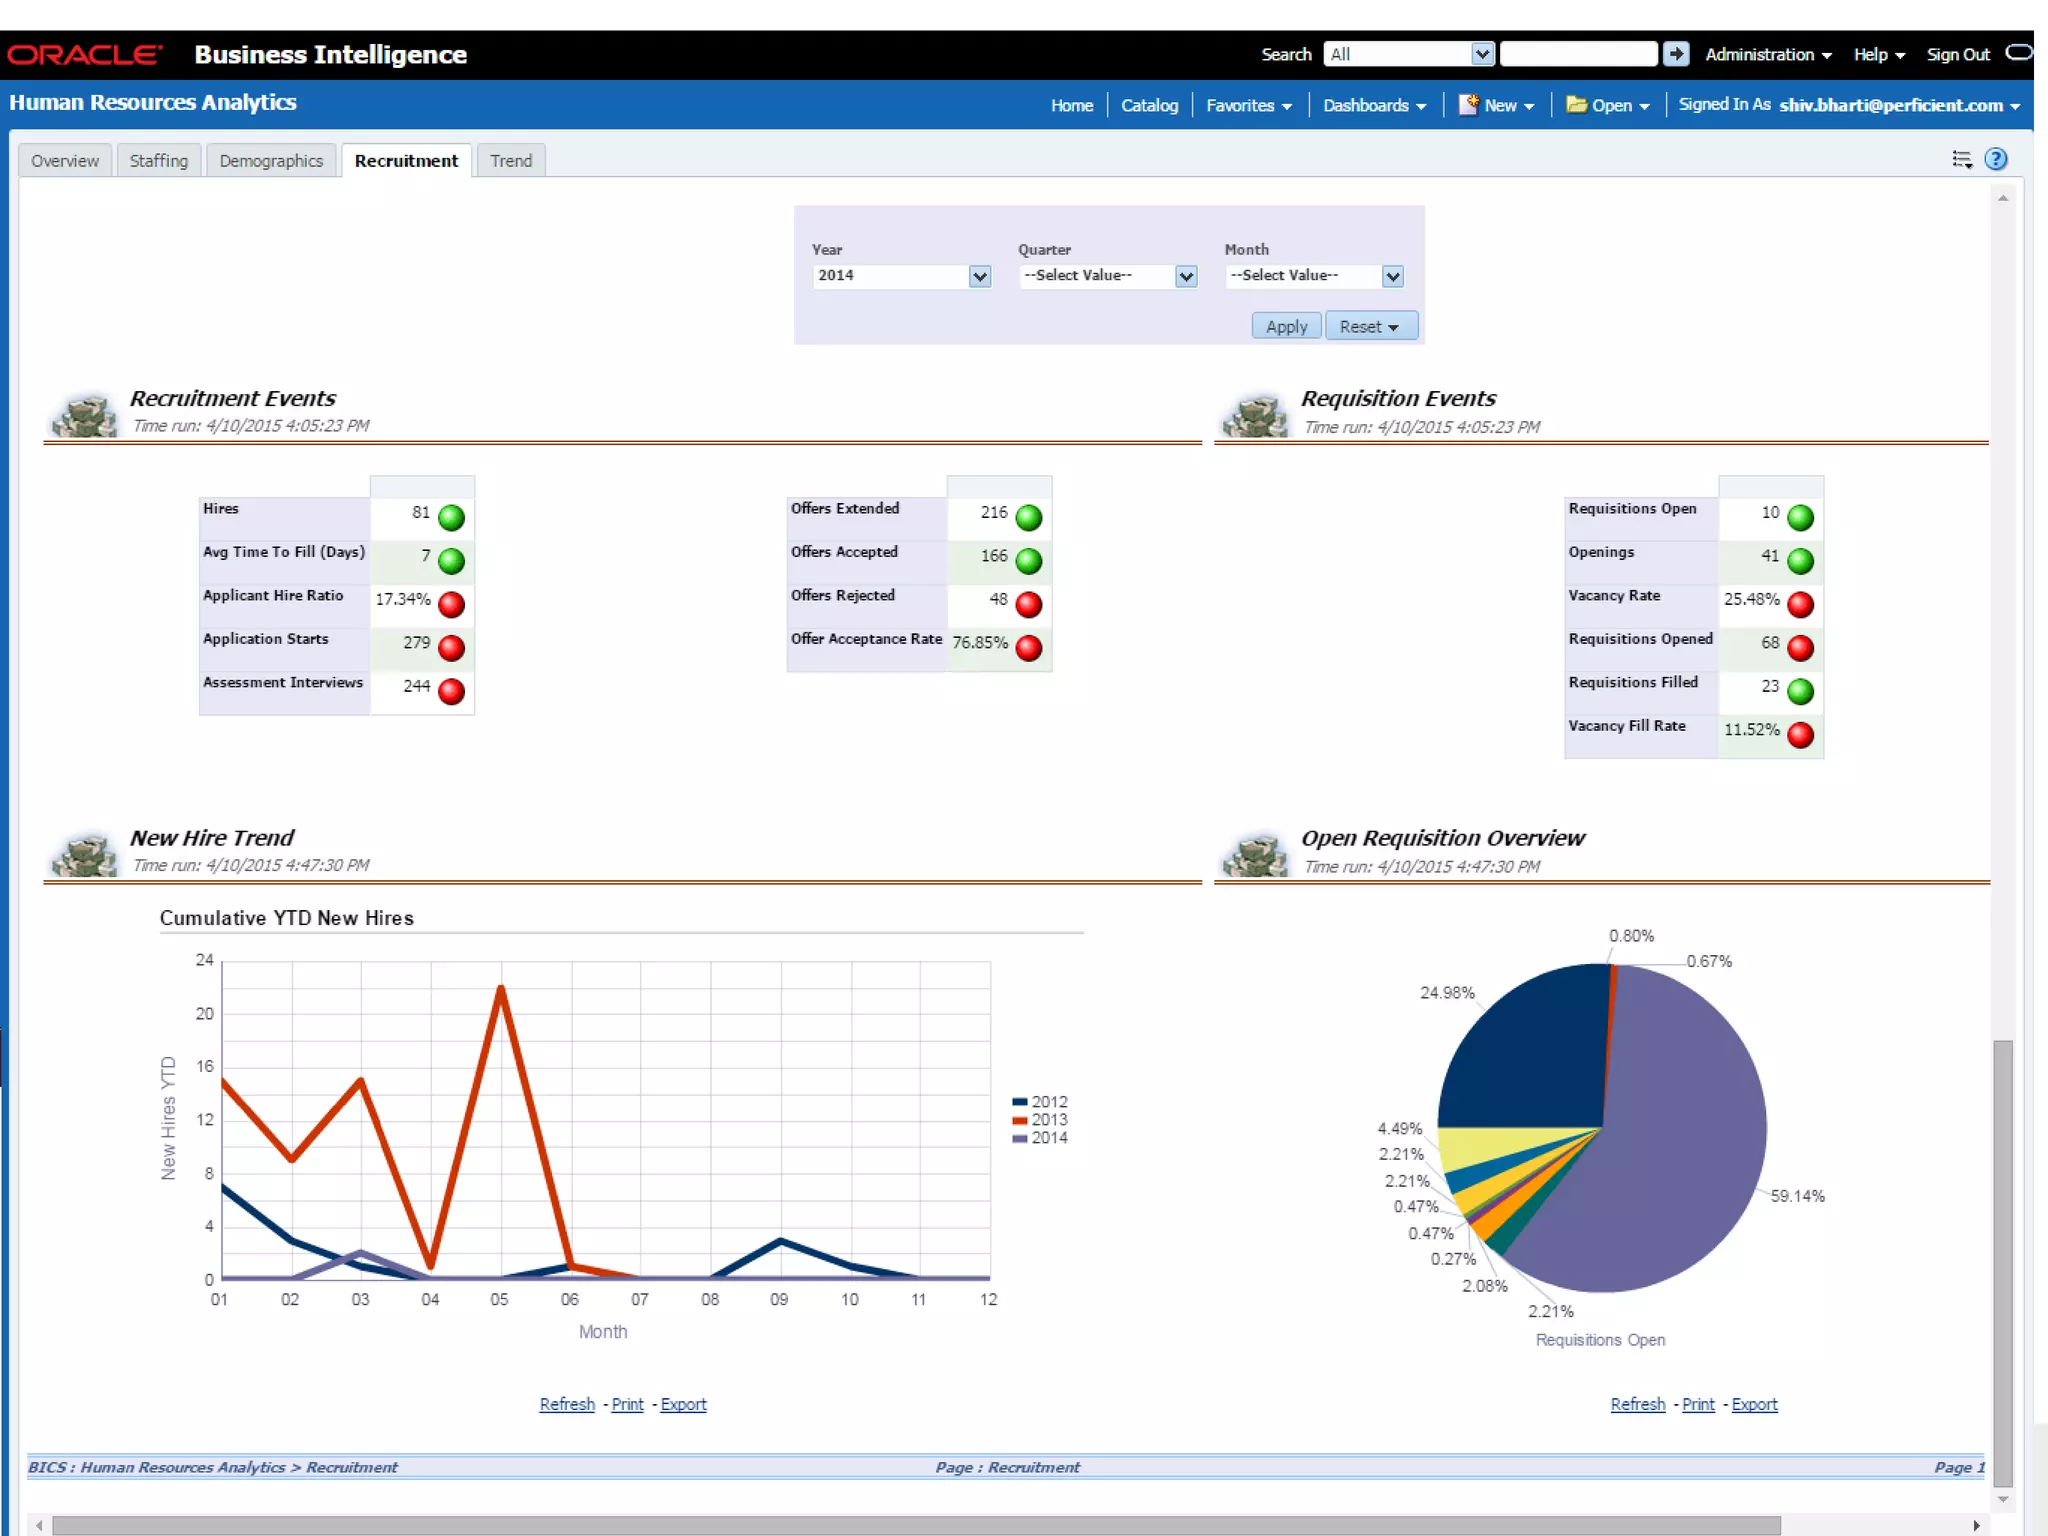Click the 2013 legend color swatch

(1019, 1120)
